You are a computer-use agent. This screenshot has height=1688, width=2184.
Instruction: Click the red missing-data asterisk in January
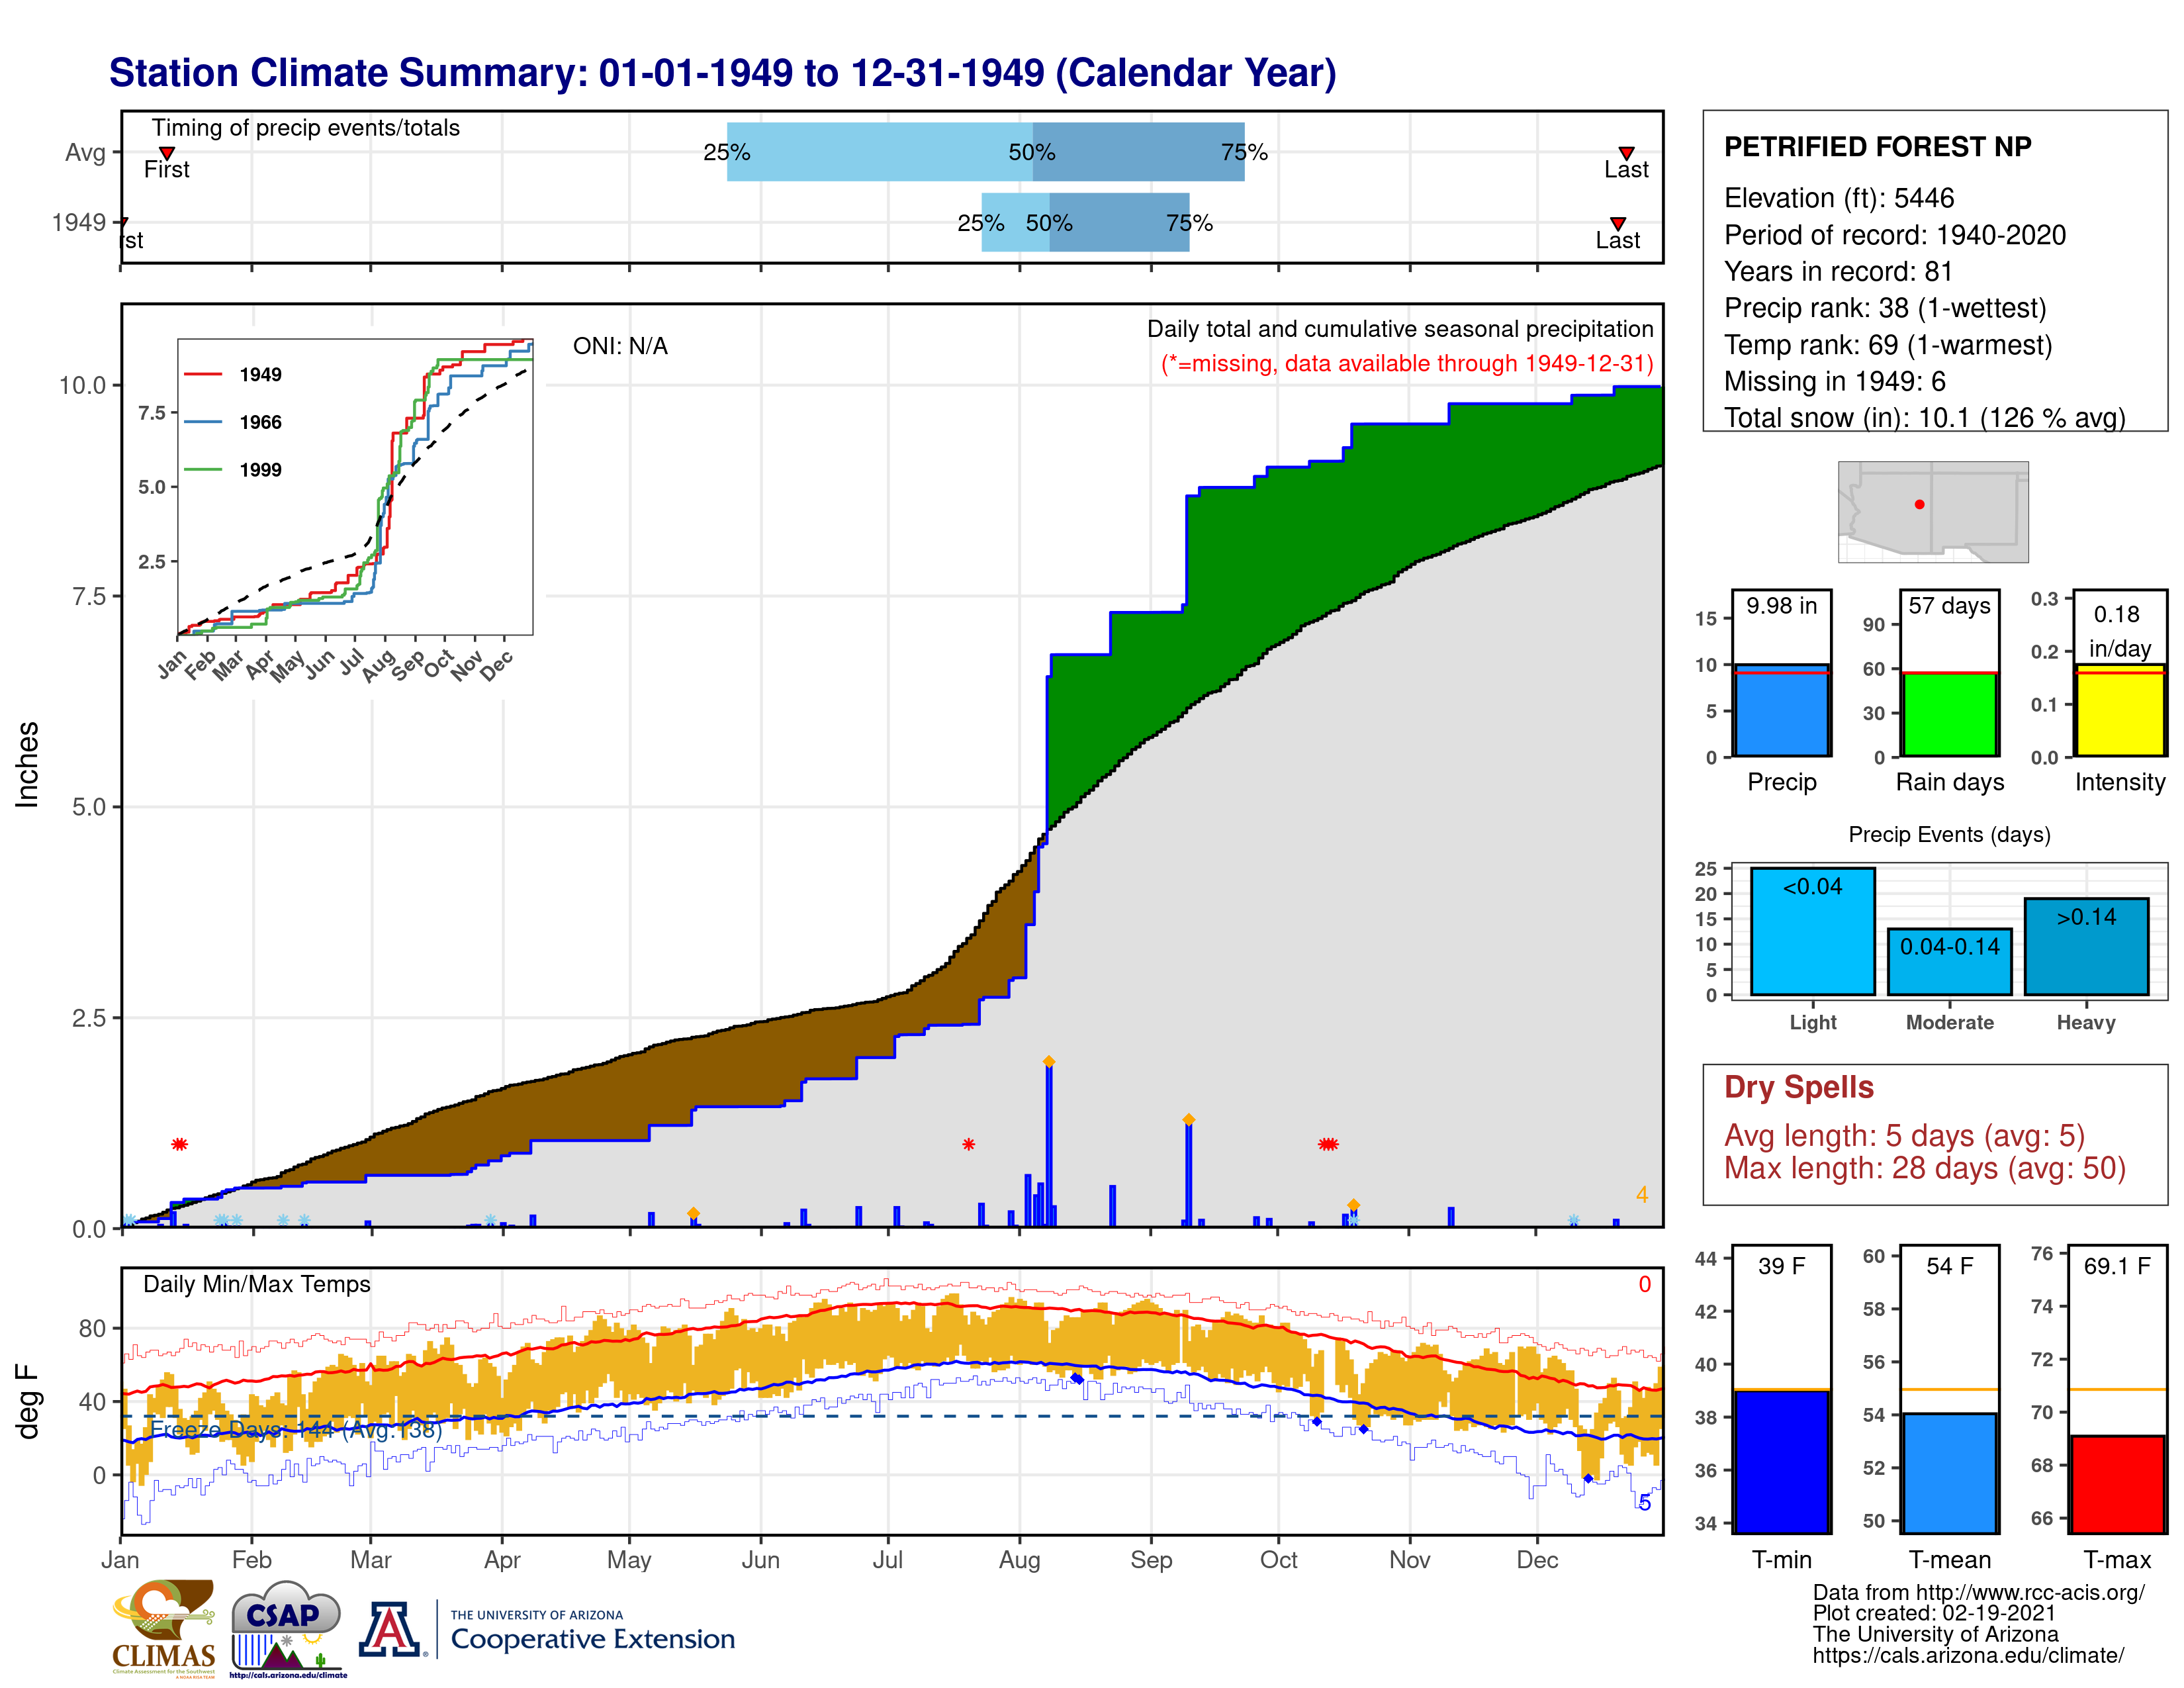179,1144
